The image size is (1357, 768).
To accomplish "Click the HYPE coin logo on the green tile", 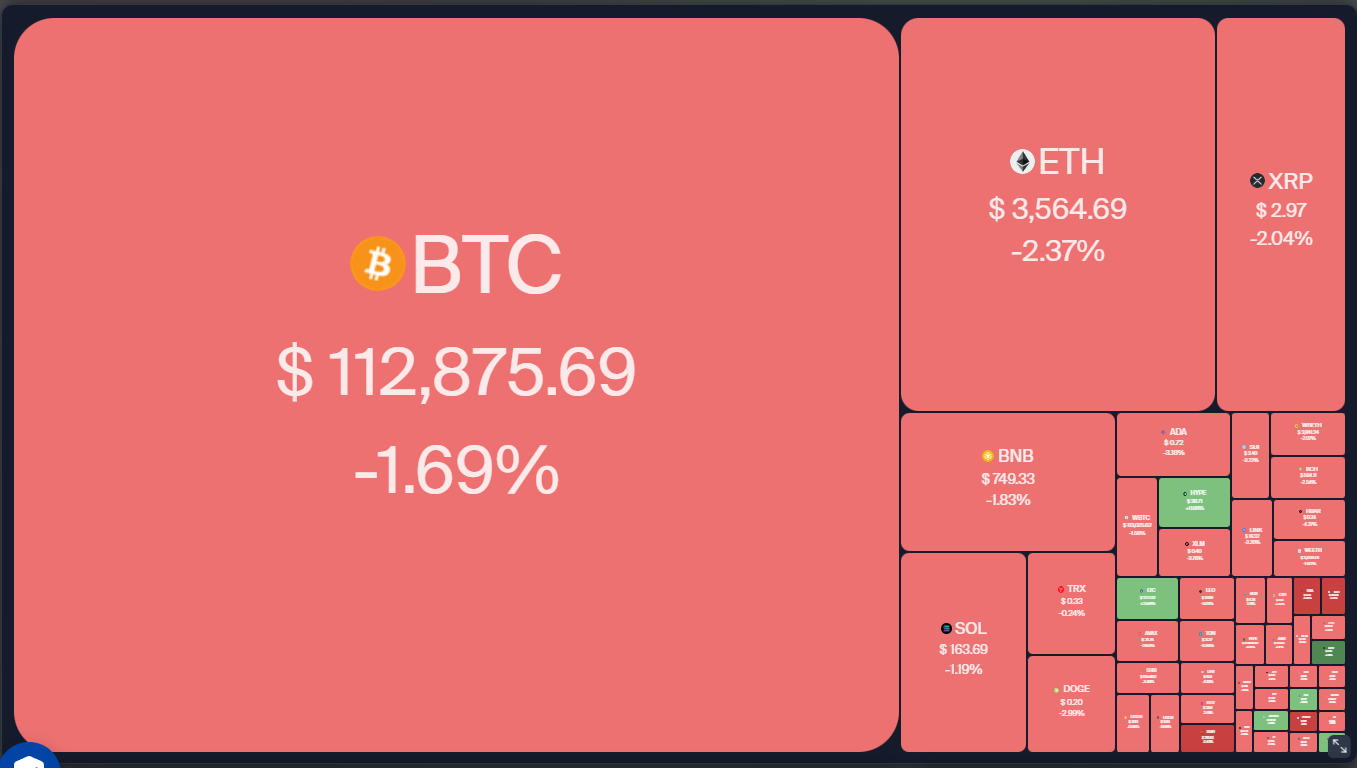I will (1185, 493).
